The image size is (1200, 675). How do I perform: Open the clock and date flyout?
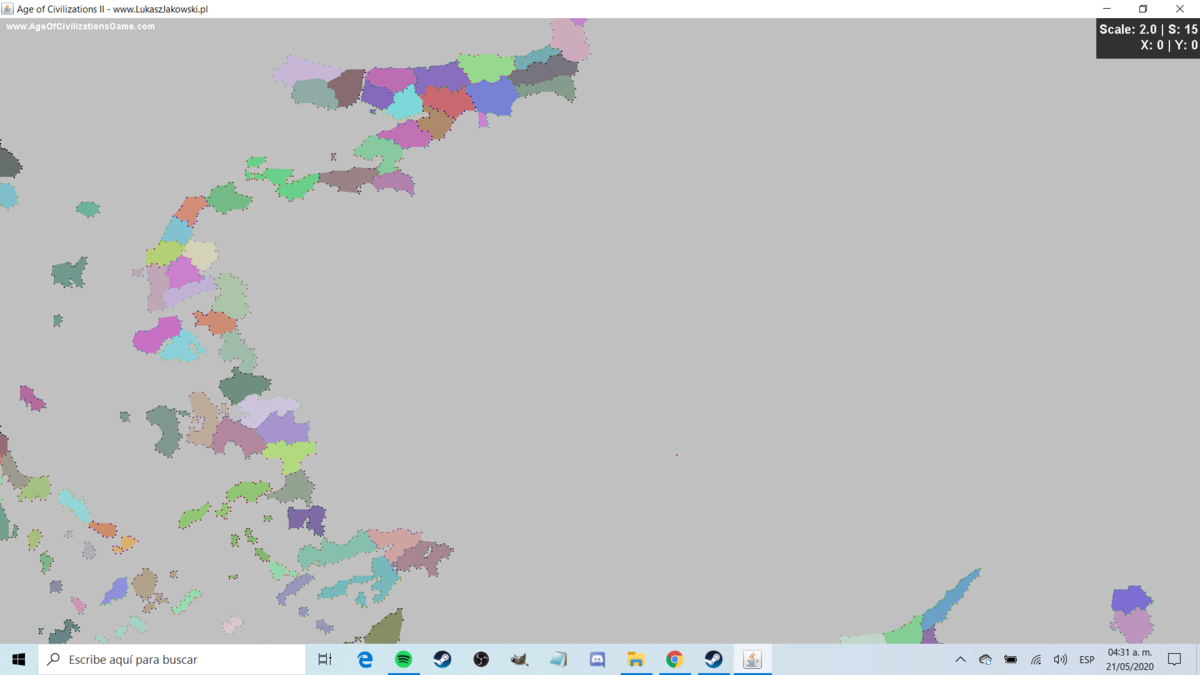click(1130, 660)
